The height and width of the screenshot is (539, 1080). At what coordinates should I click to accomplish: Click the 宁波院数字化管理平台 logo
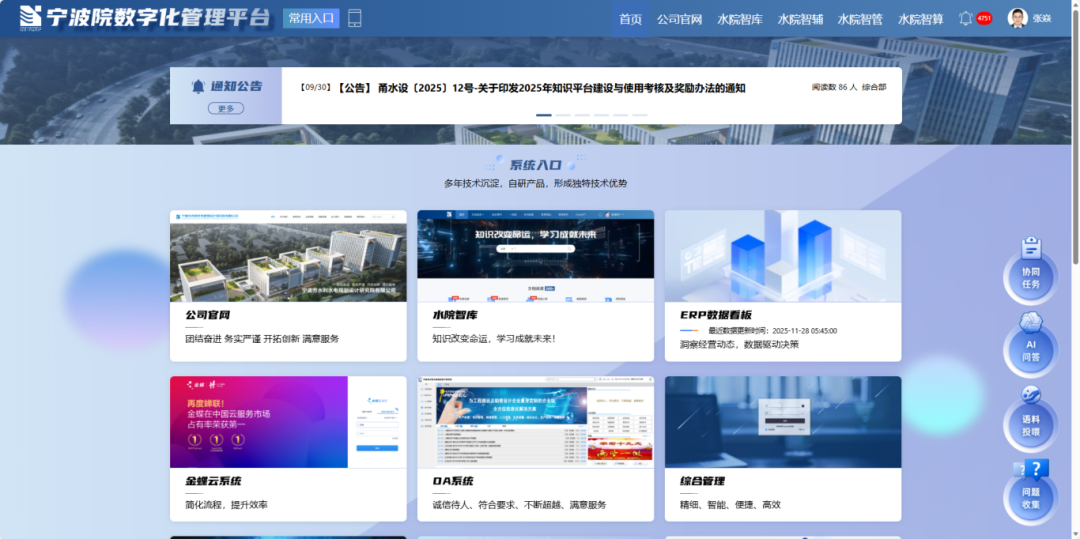pyautogui.click(x=145, y=17)
